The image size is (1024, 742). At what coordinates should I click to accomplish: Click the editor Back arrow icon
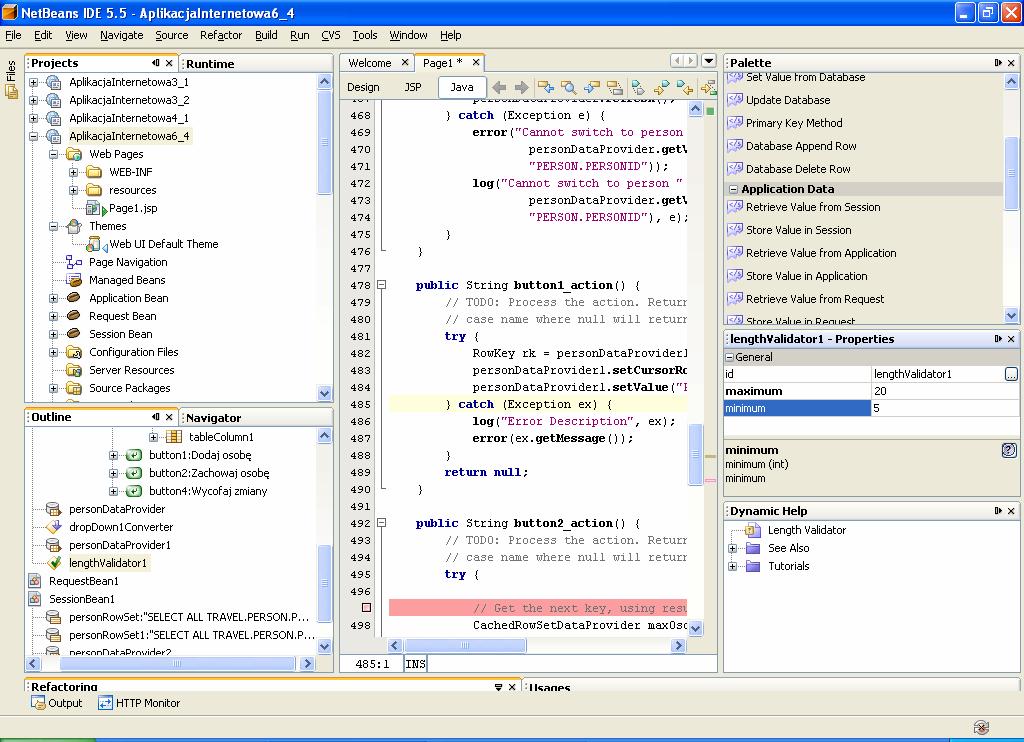(x=500, y=87)
